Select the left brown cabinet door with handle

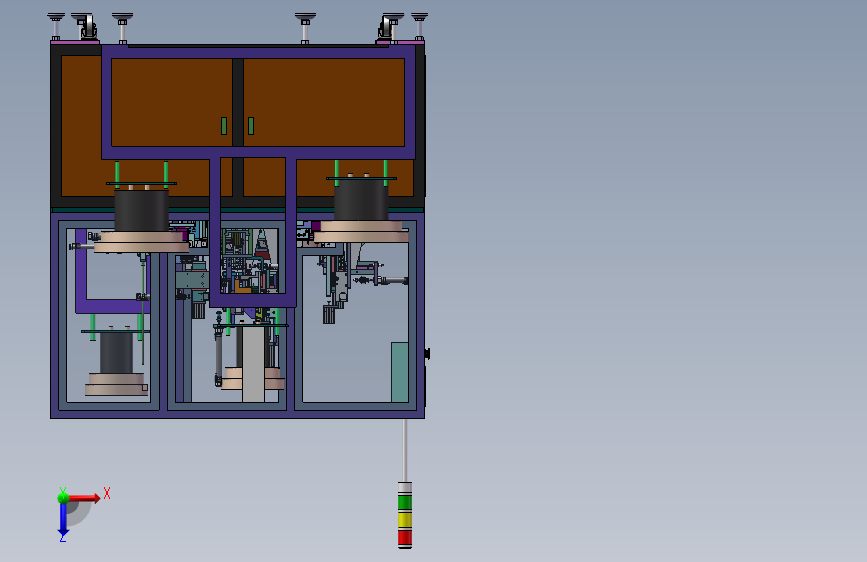coord(171,102)
